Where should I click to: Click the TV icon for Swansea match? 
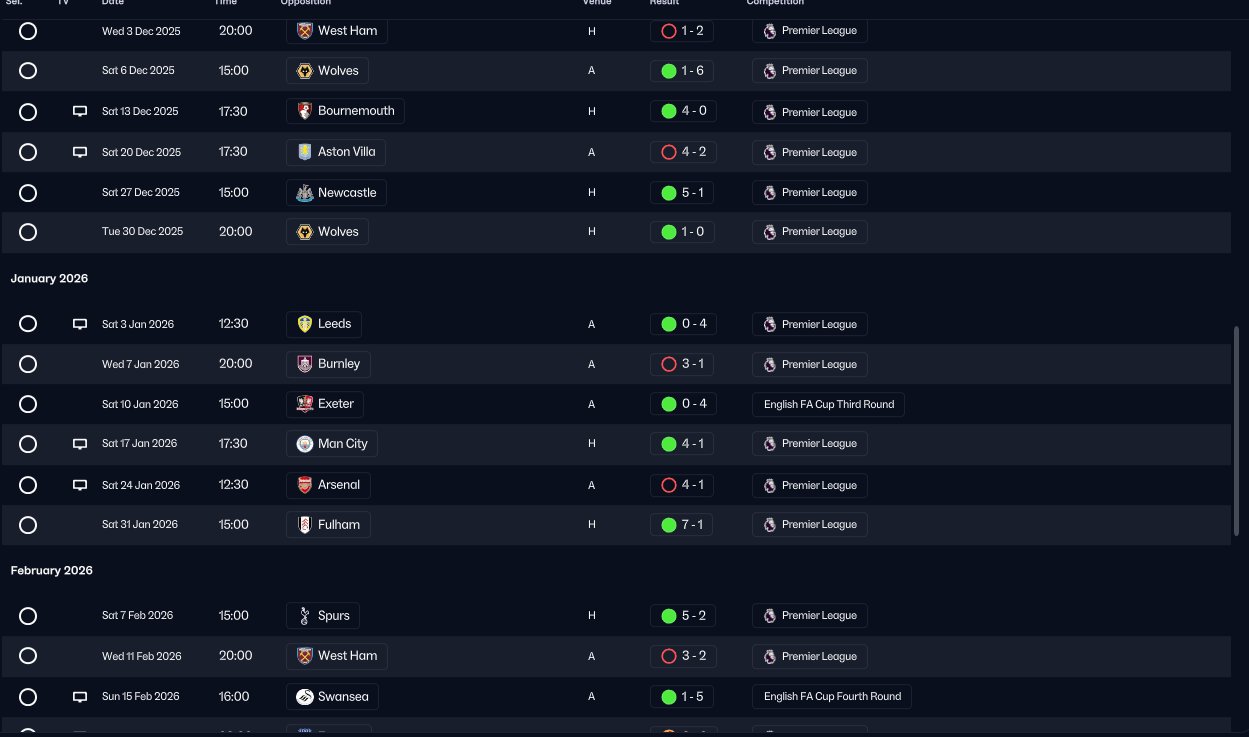pos(80,697)
